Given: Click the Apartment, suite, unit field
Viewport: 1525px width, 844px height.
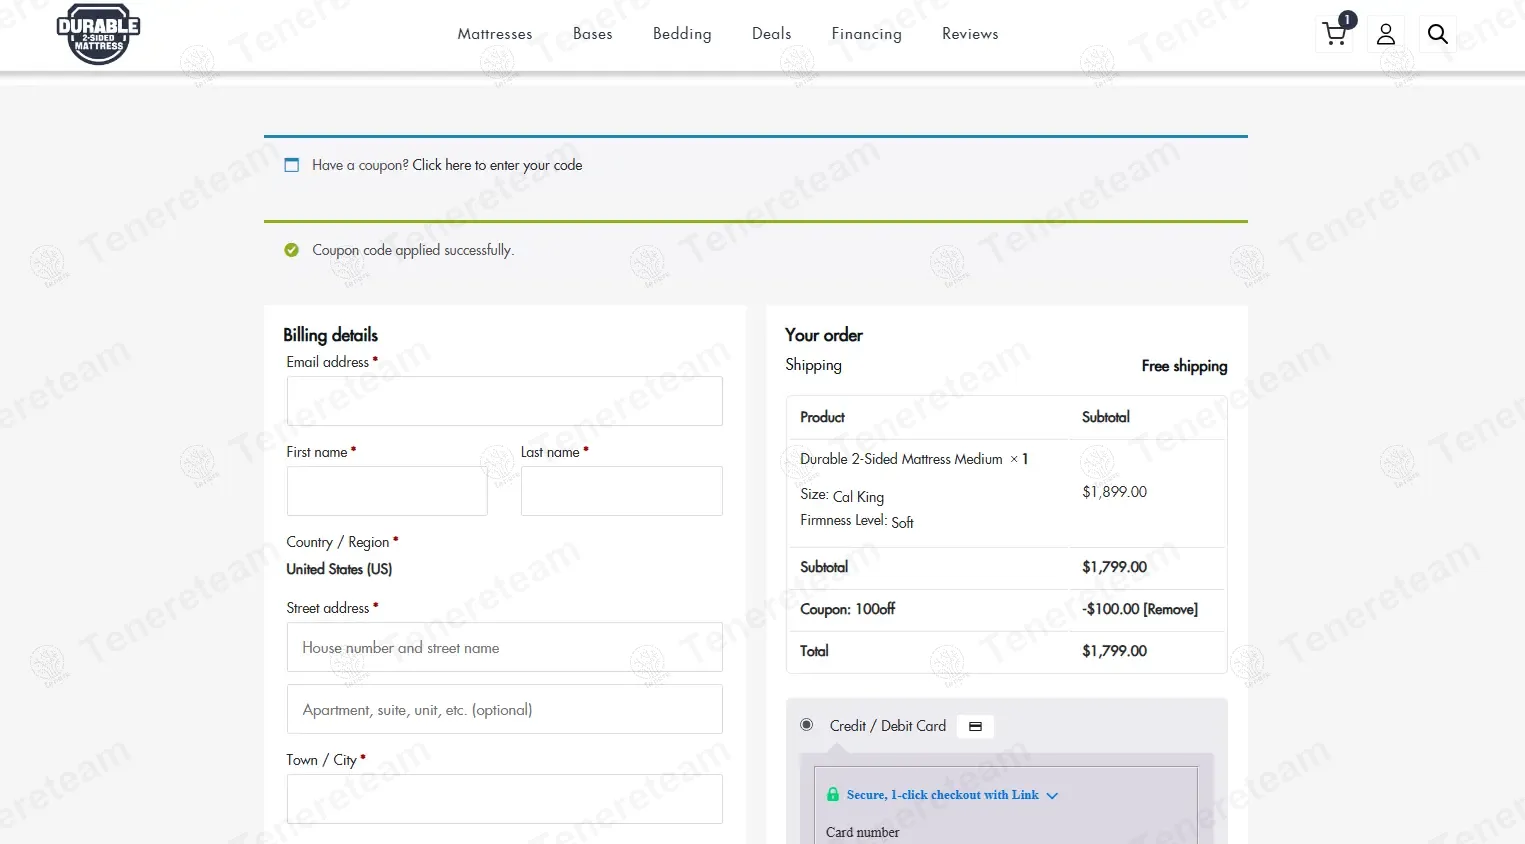Looking at the screenshot, I should (x=504, y=709).
